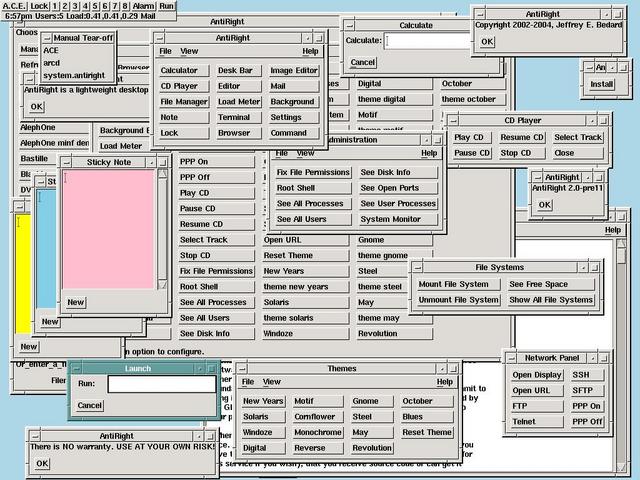The image size is (640, 480).
Task: Start Terminal from the AntiRight launcher panel
Action: [x=235, y=117]
